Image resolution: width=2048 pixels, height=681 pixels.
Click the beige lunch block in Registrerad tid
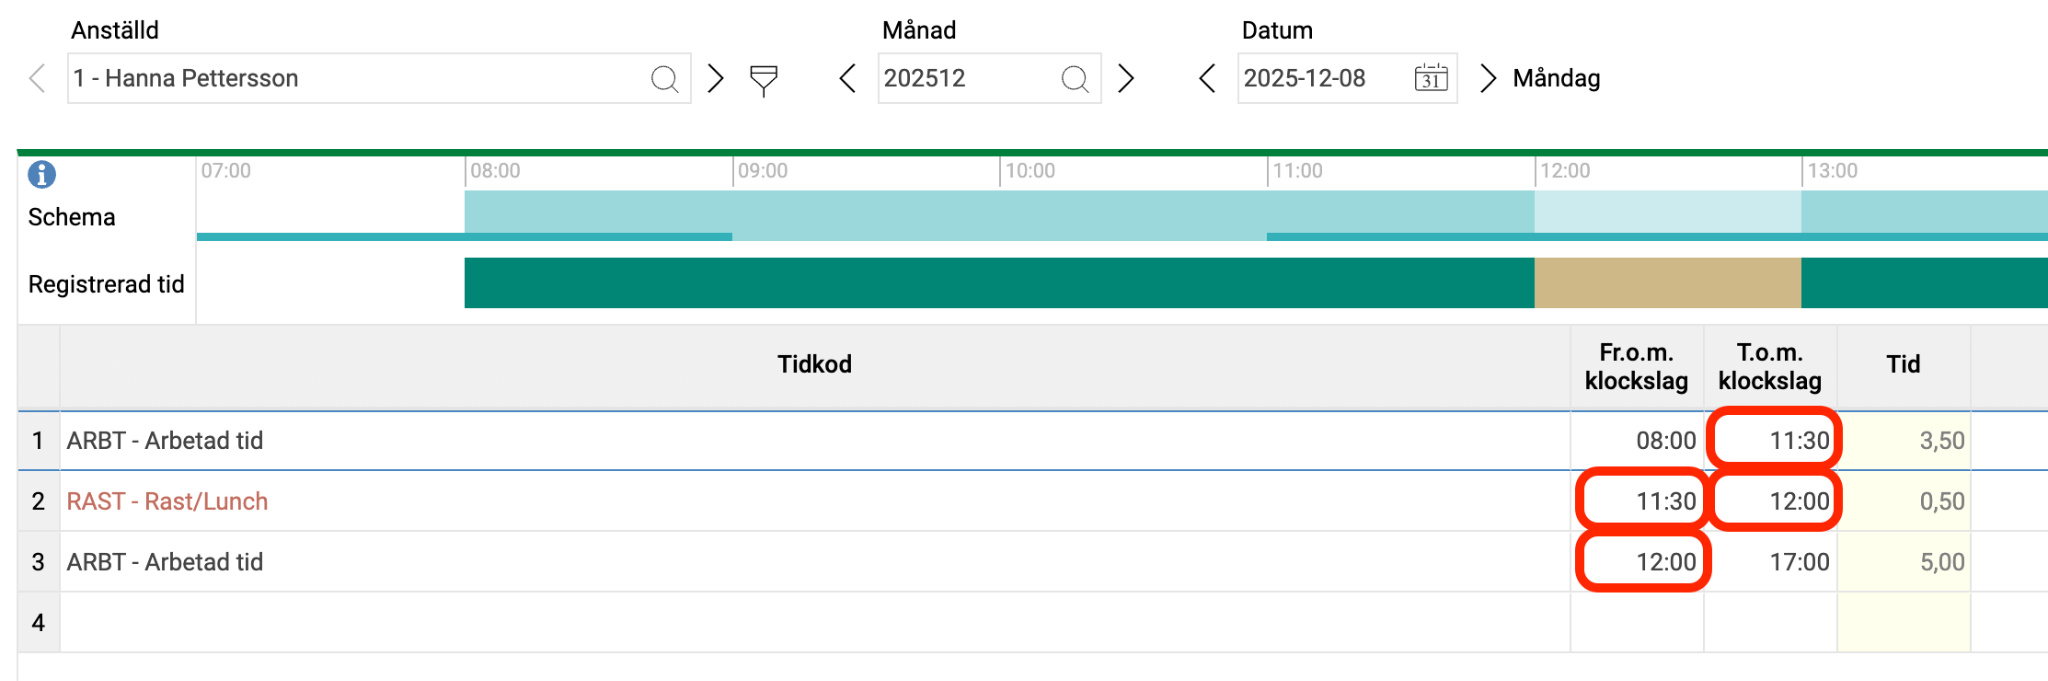[x=1667, y=283]
